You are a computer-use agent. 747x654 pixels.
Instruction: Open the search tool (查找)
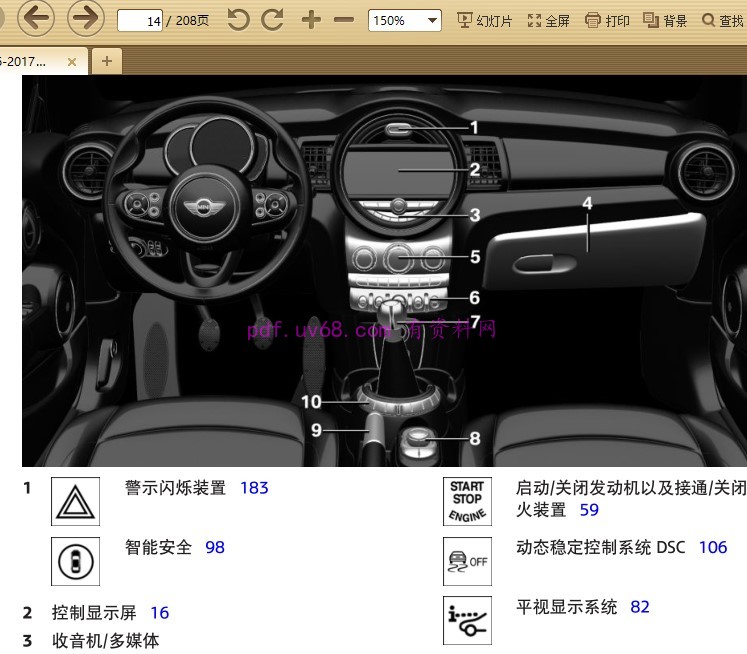[723, 20]
